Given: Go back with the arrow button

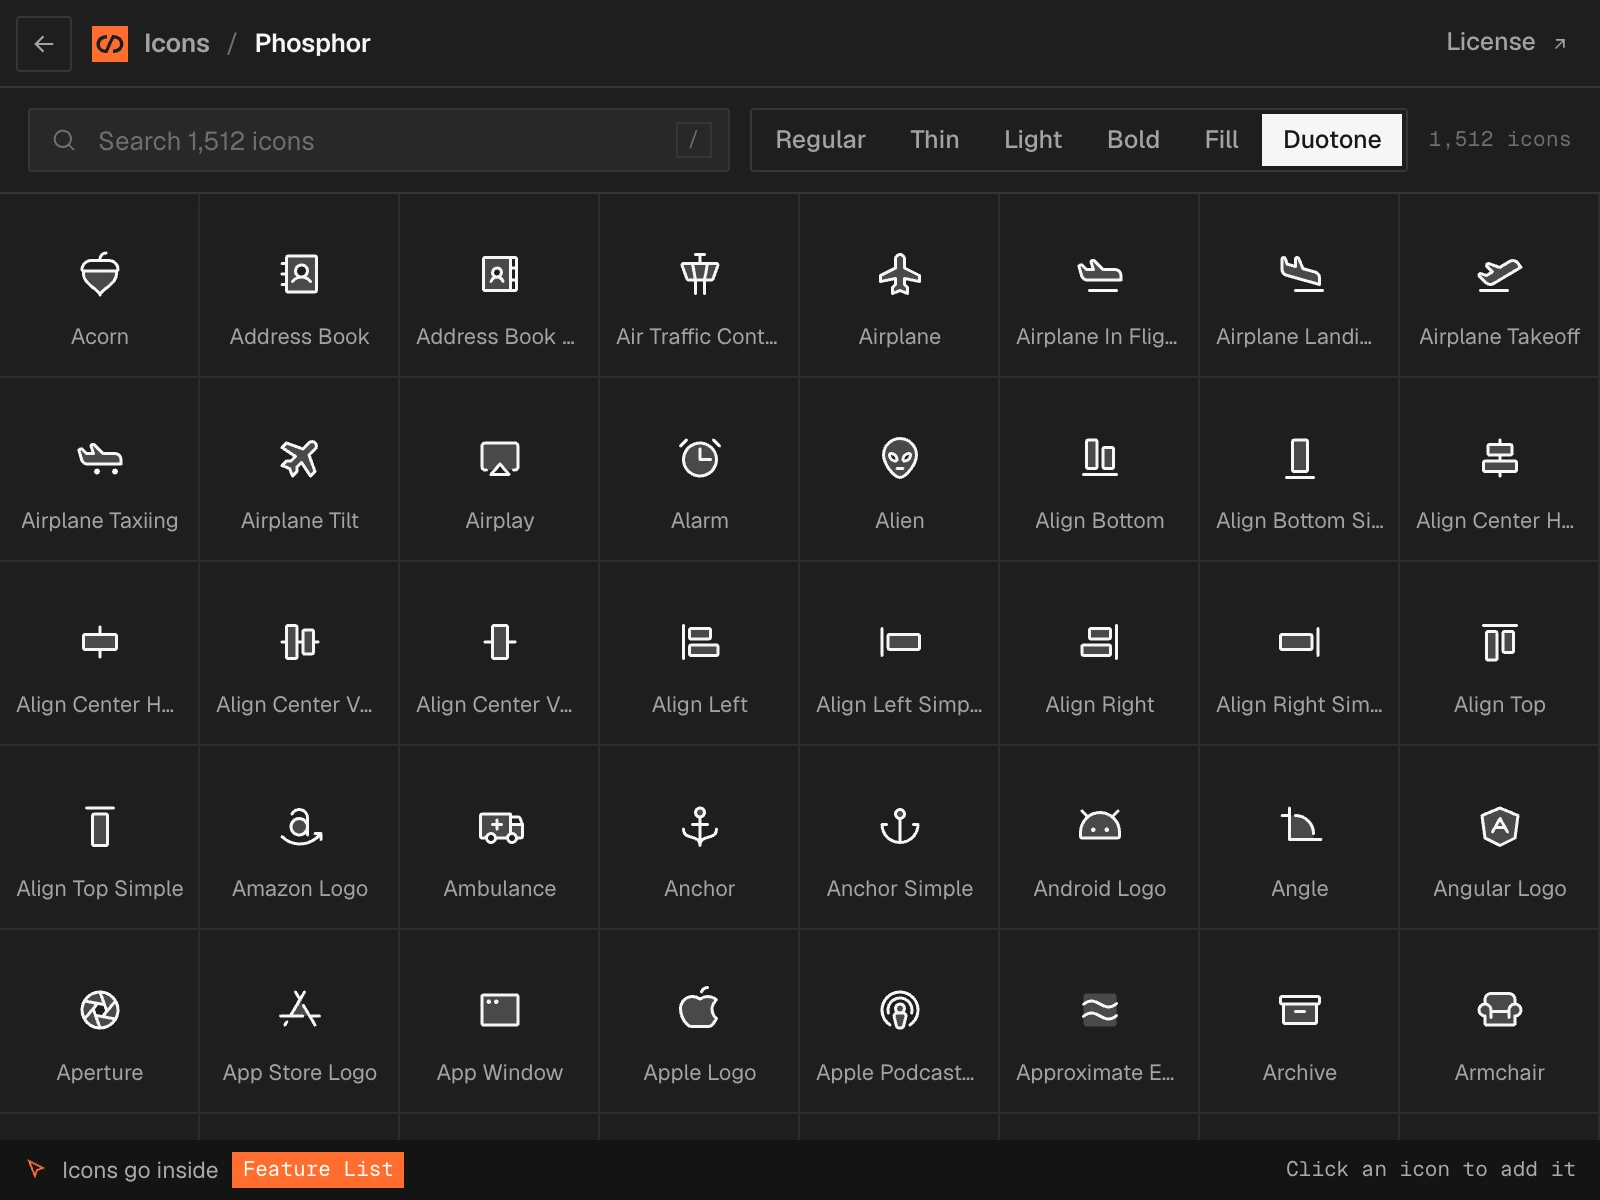Looking at the screenshot, I should (x=44, y=44).
